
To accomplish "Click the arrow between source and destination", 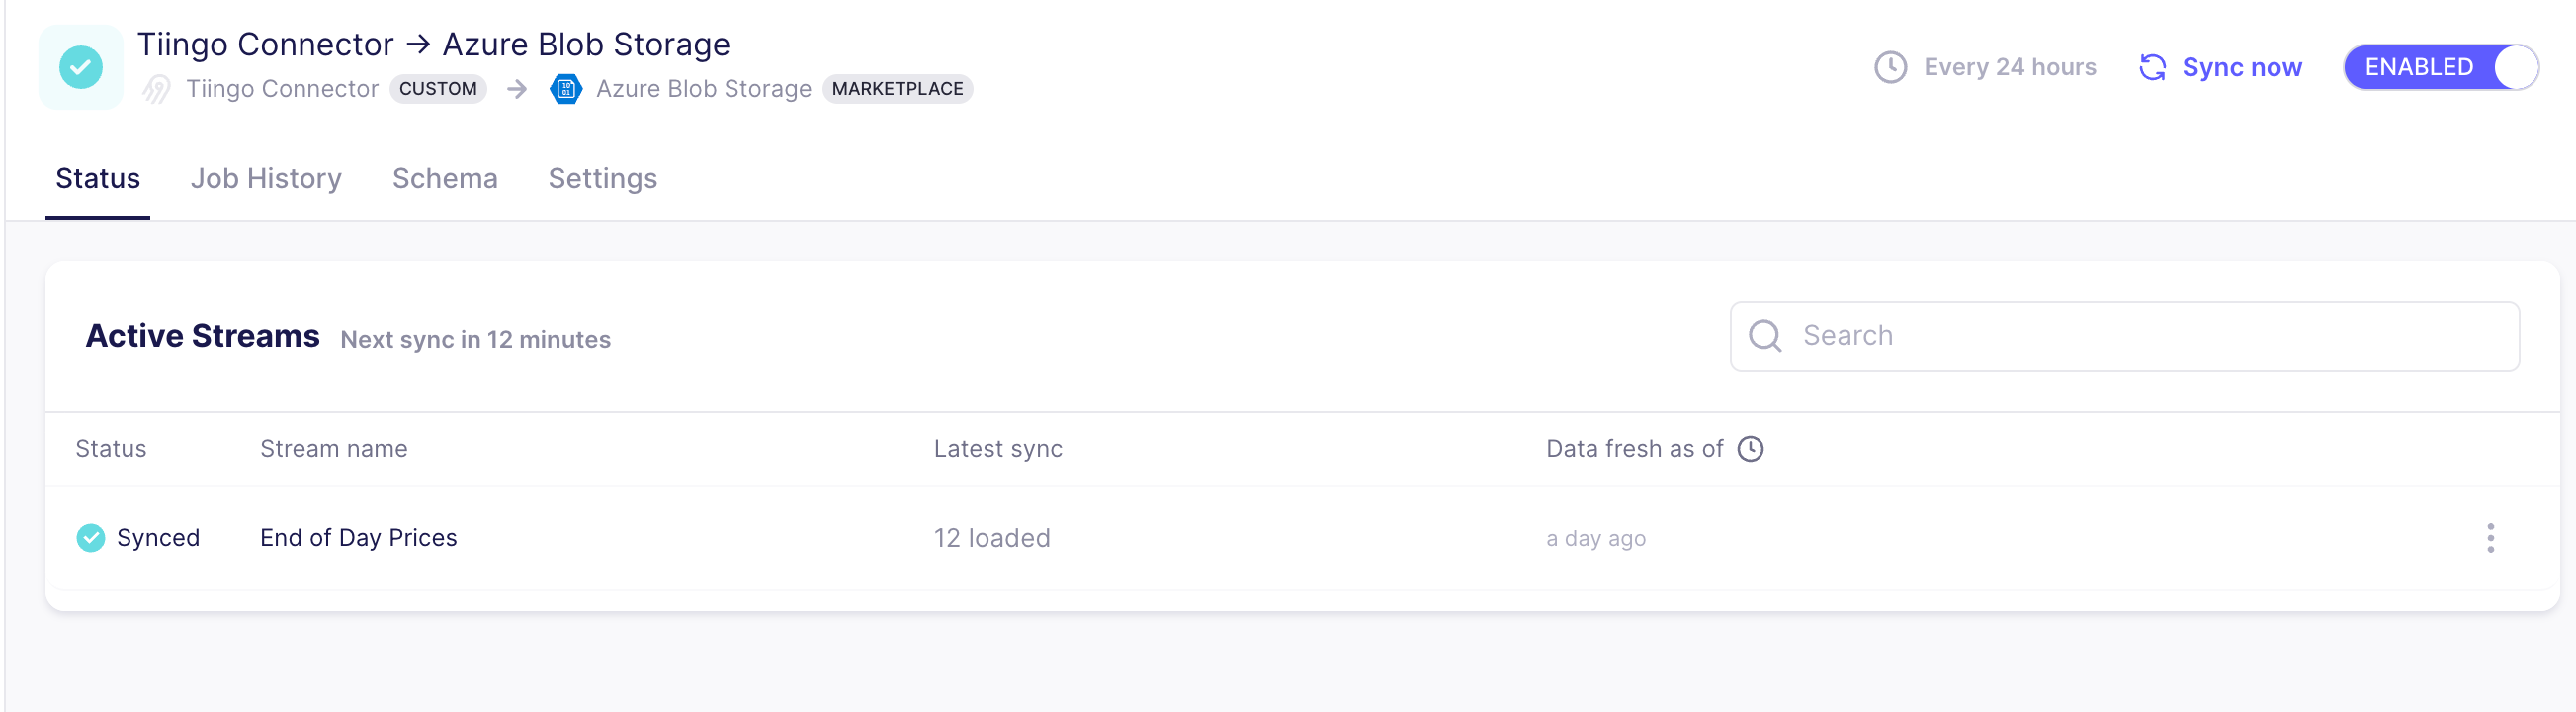I will pyautogui.click(x=517, y=89).
